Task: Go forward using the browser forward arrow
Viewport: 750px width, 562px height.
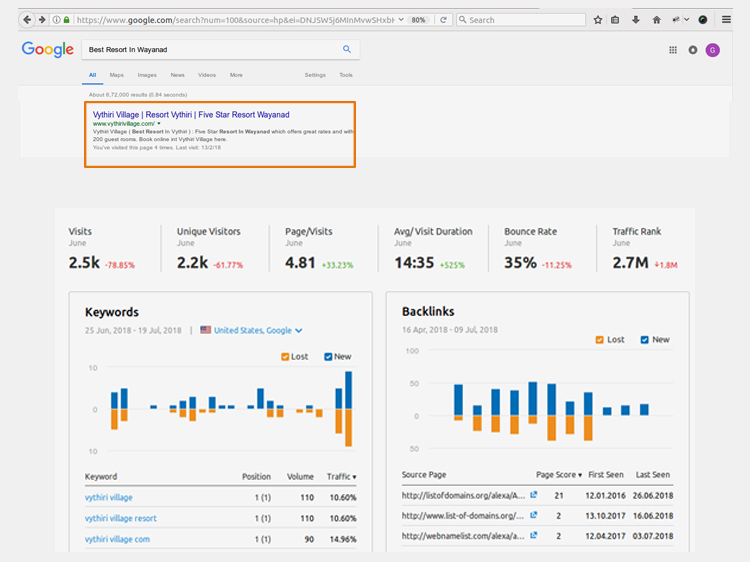Action: 42,20
